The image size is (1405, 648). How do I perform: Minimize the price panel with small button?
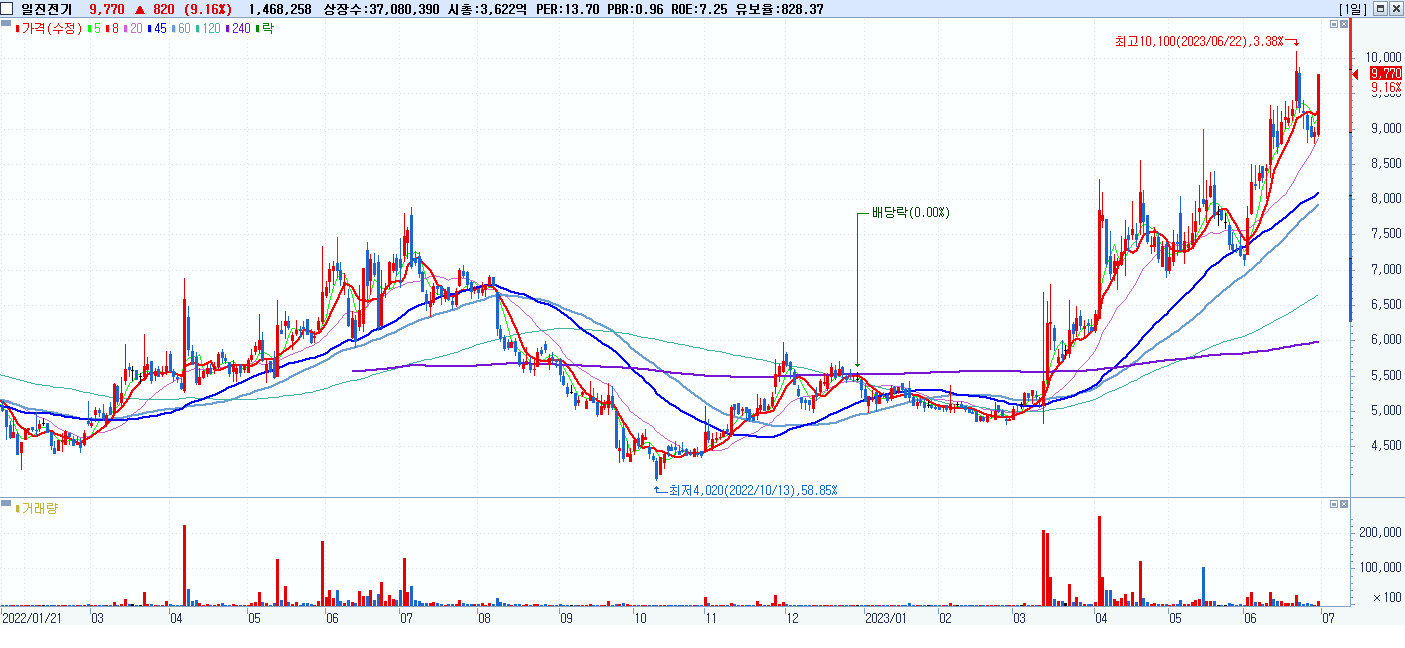pos(1333,23)
